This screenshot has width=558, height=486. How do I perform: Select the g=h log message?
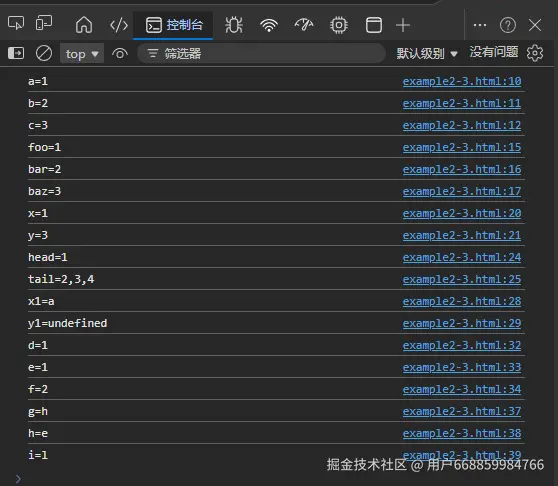(x=38, y=412)
